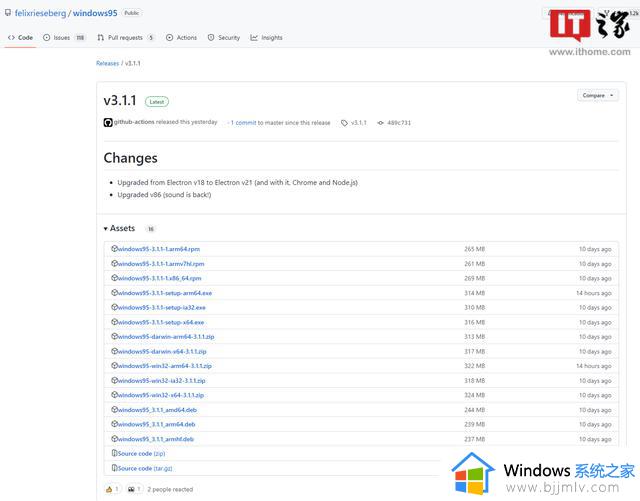Download windows95-3.1.1-1.x86_64.rpm

[x=159, y=278]
